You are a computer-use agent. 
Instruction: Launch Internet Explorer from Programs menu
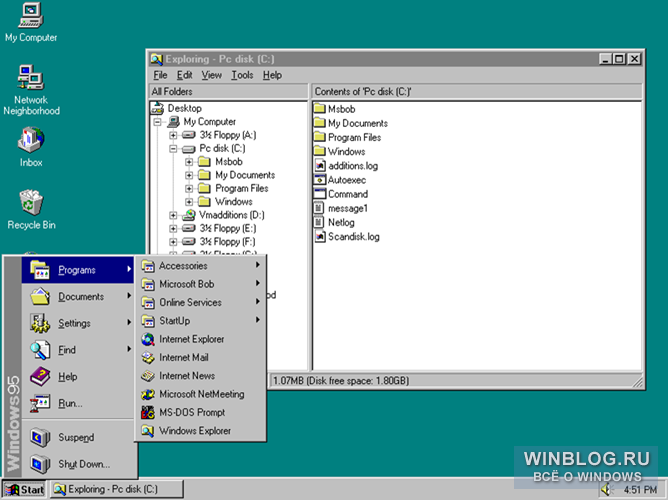pos(201,339)
